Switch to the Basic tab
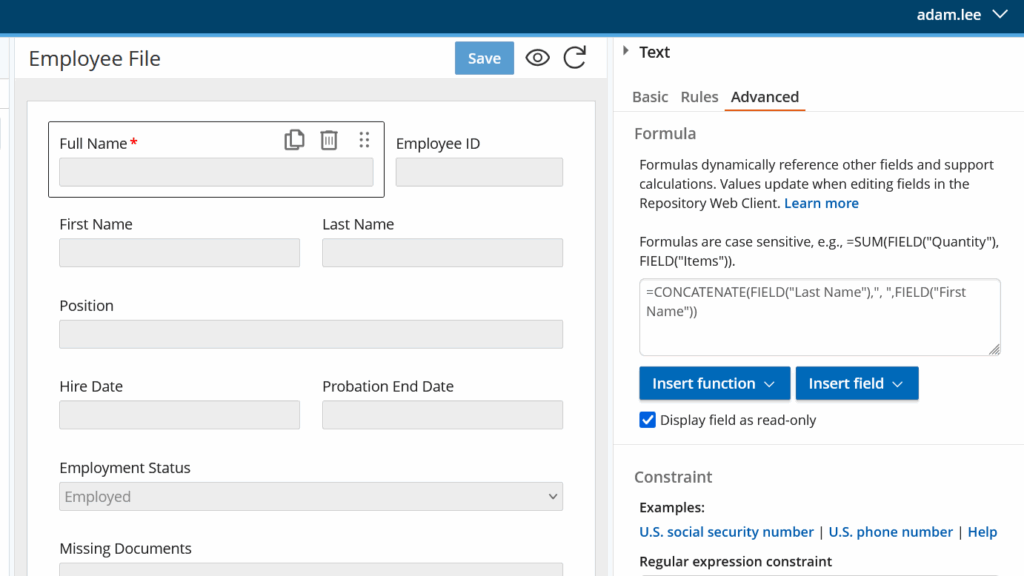 click(x=650, y=97)
